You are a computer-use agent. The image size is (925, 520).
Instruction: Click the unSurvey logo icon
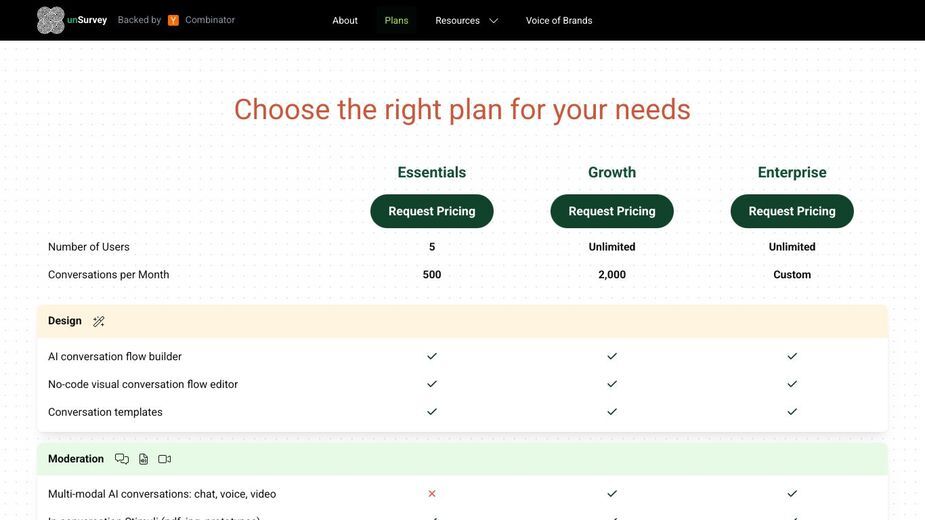coord(50,20)
